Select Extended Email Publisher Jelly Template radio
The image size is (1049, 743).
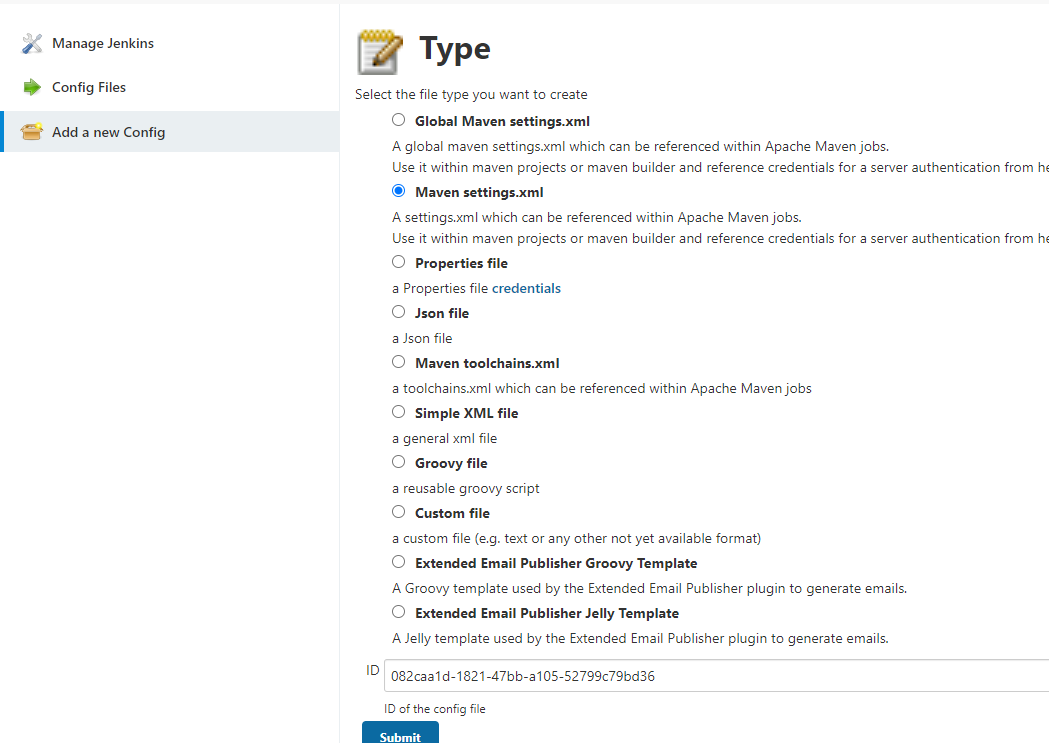click(399, 612)
